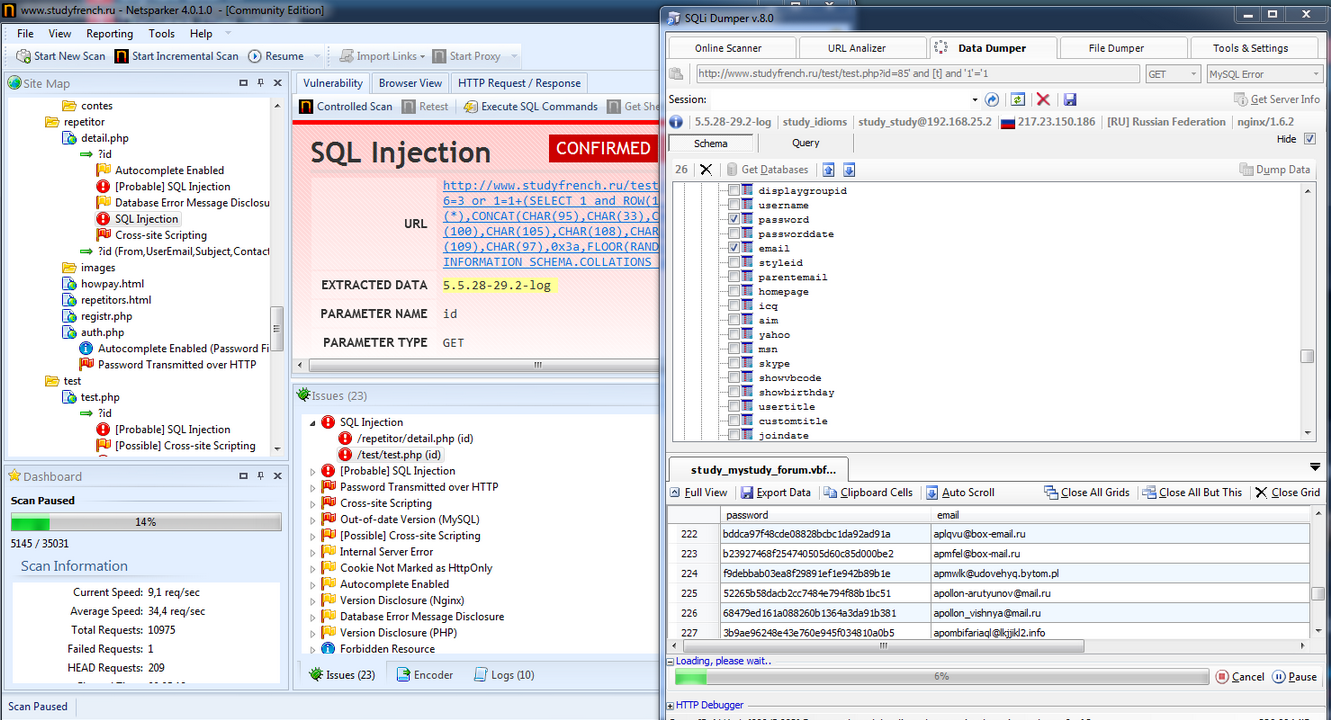Expand Password Transmitted over HTTP issue group
1331x720 pixels.
[313, 487]
